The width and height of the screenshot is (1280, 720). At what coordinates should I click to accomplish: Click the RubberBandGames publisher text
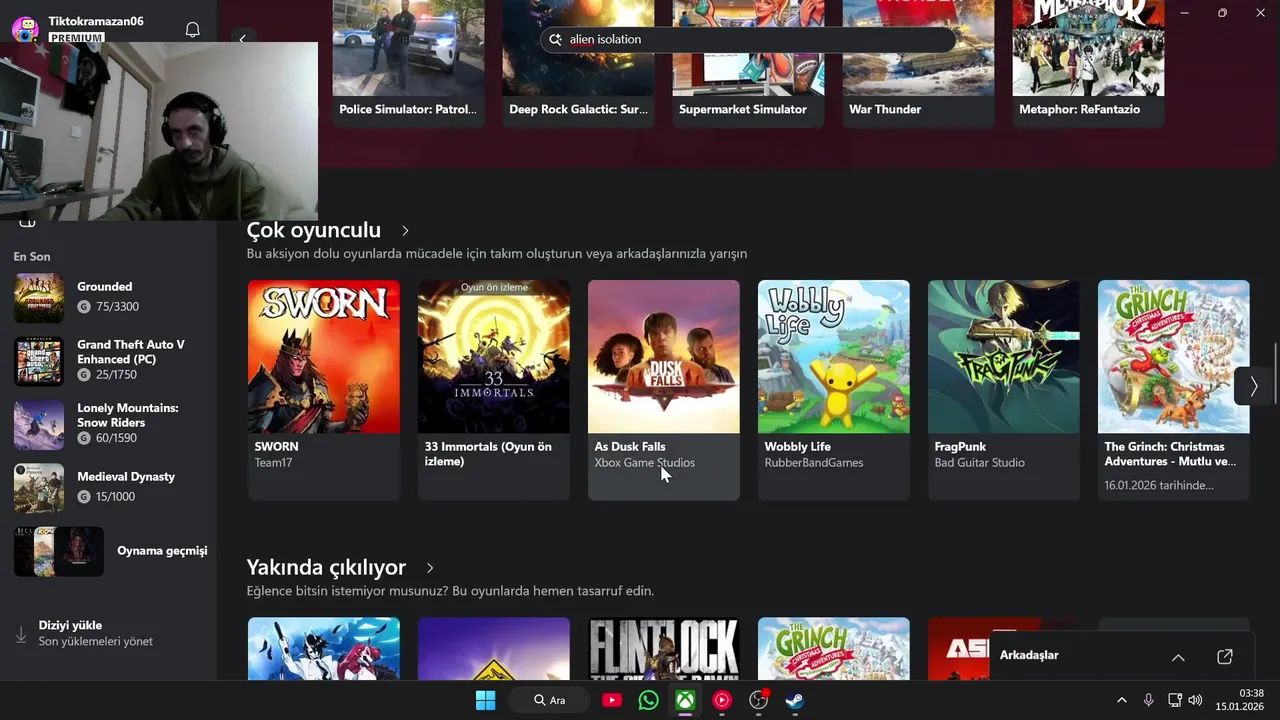coord(814,463)
